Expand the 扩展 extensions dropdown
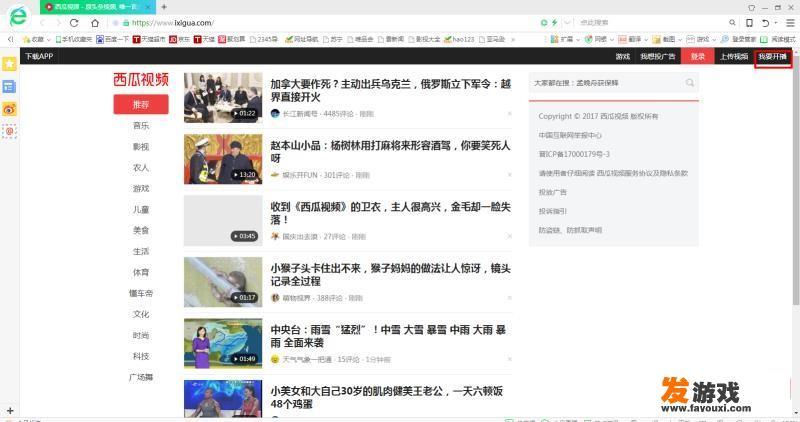The image size is (800, 422). pyautogui.click(x=578, y=39)
